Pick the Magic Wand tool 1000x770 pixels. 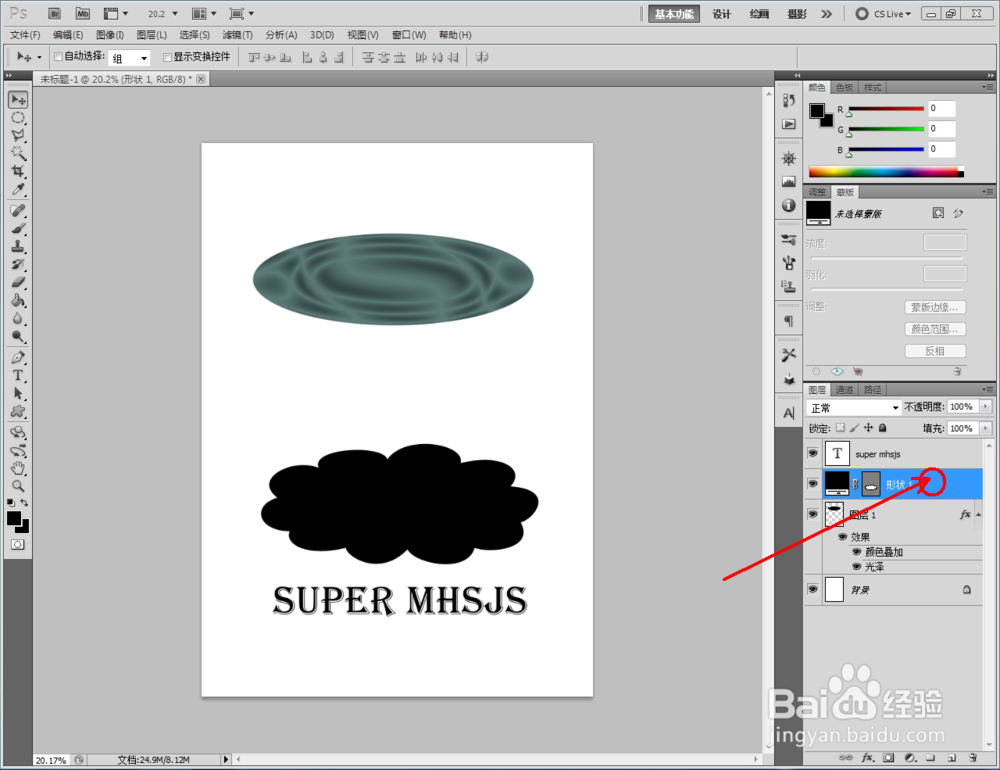18,154
